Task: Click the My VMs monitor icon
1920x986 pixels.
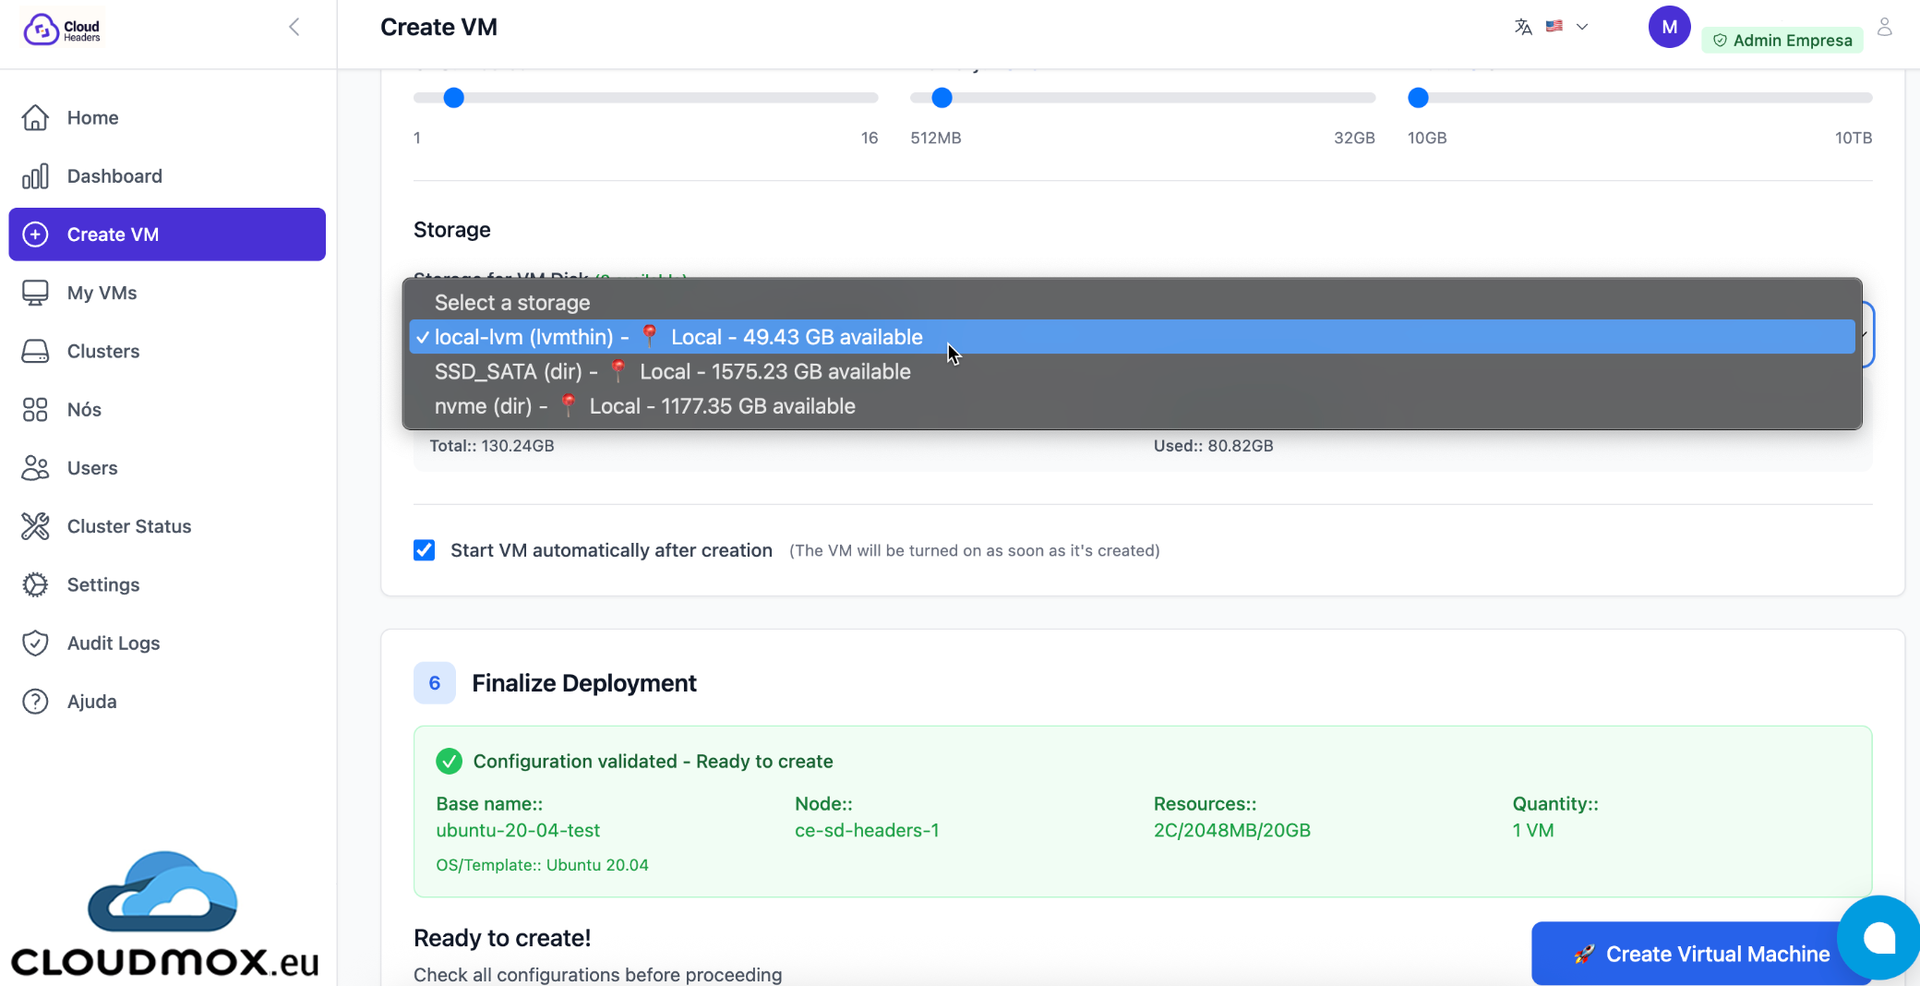Action: click(35, 293)
